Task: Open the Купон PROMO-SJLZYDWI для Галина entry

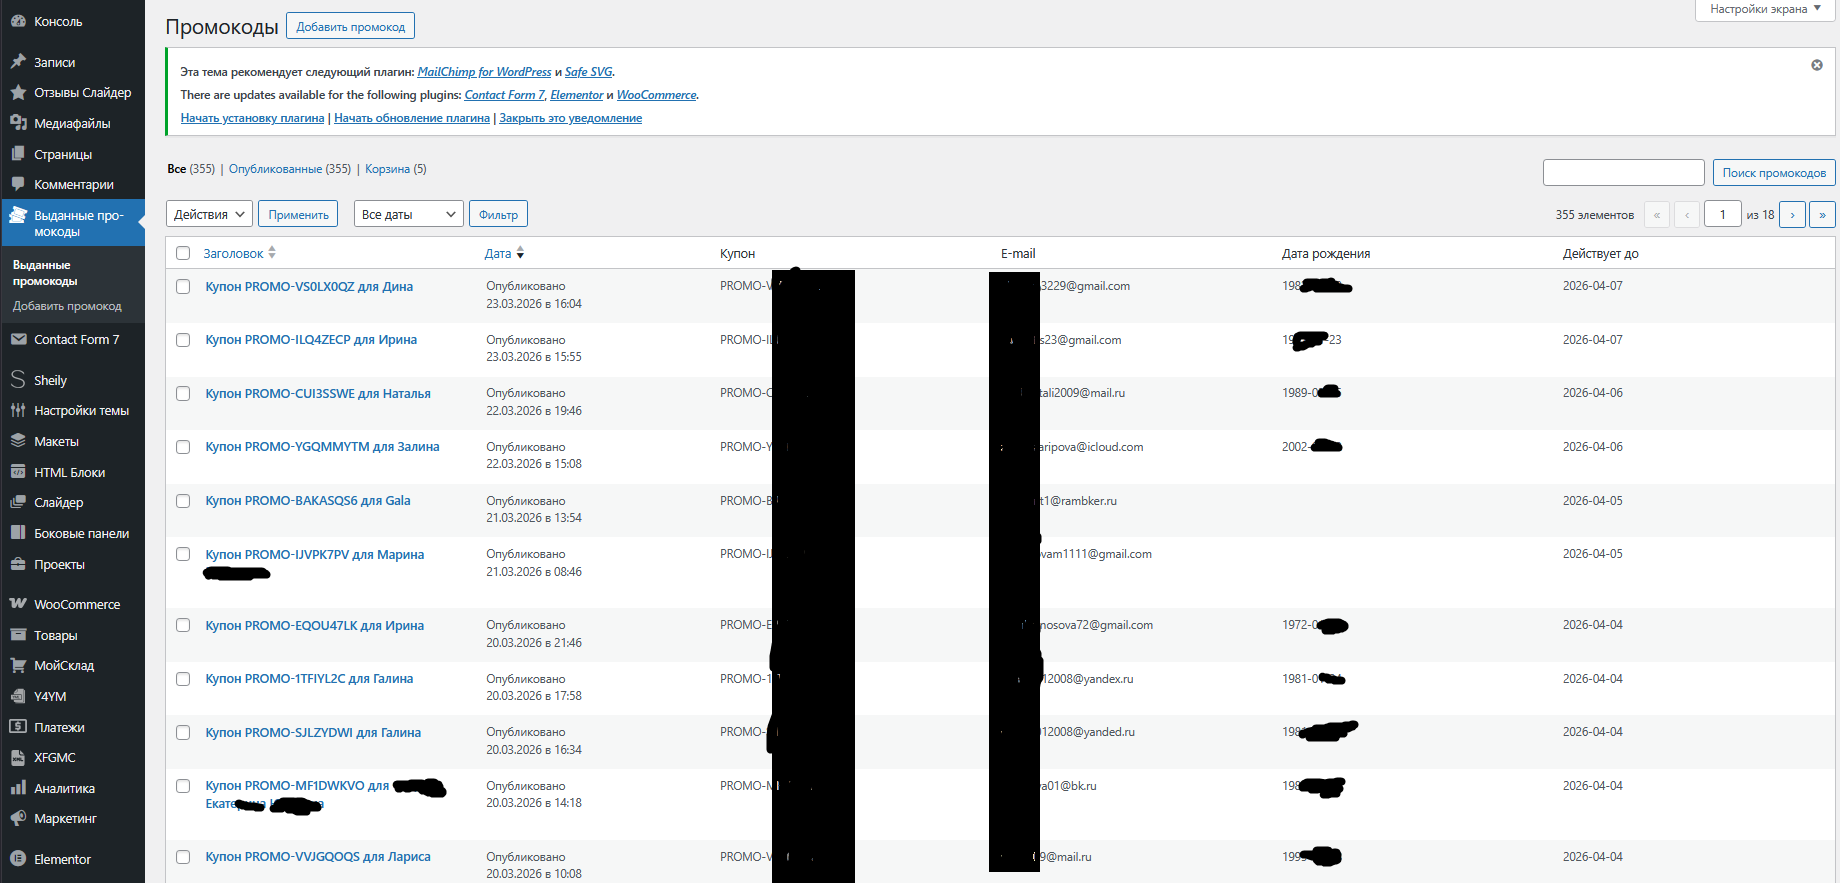Action: pos(313,732)
